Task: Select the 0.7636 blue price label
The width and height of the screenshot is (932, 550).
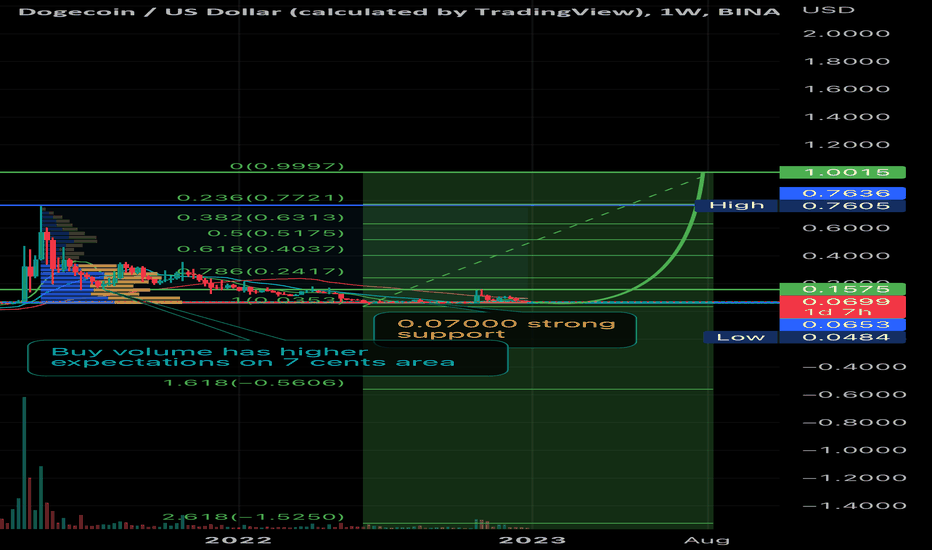Action: (x=842, y=193)
